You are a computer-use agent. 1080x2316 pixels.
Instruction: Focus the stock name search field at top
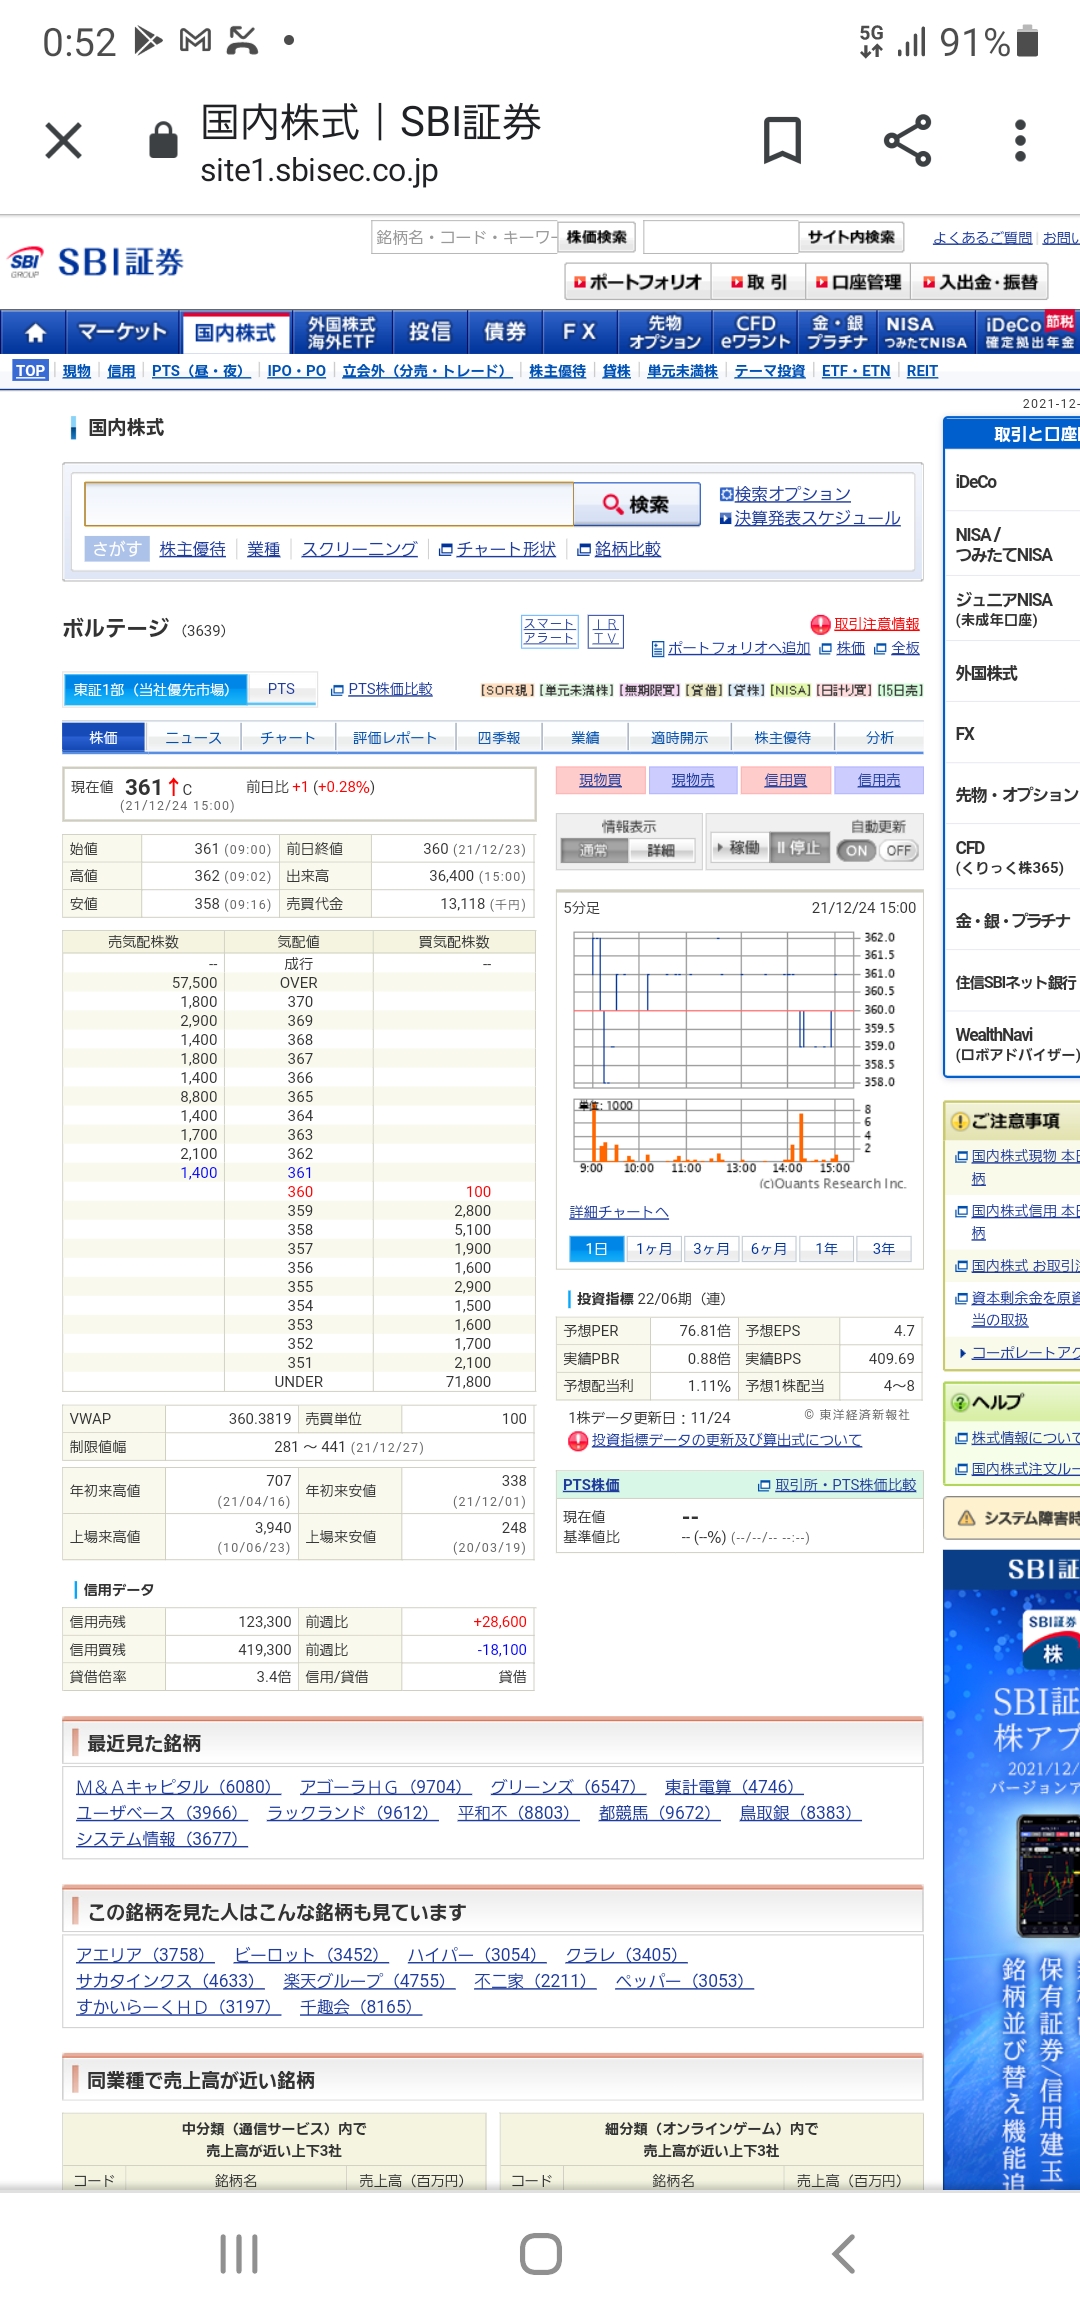(x=464, y=237)
